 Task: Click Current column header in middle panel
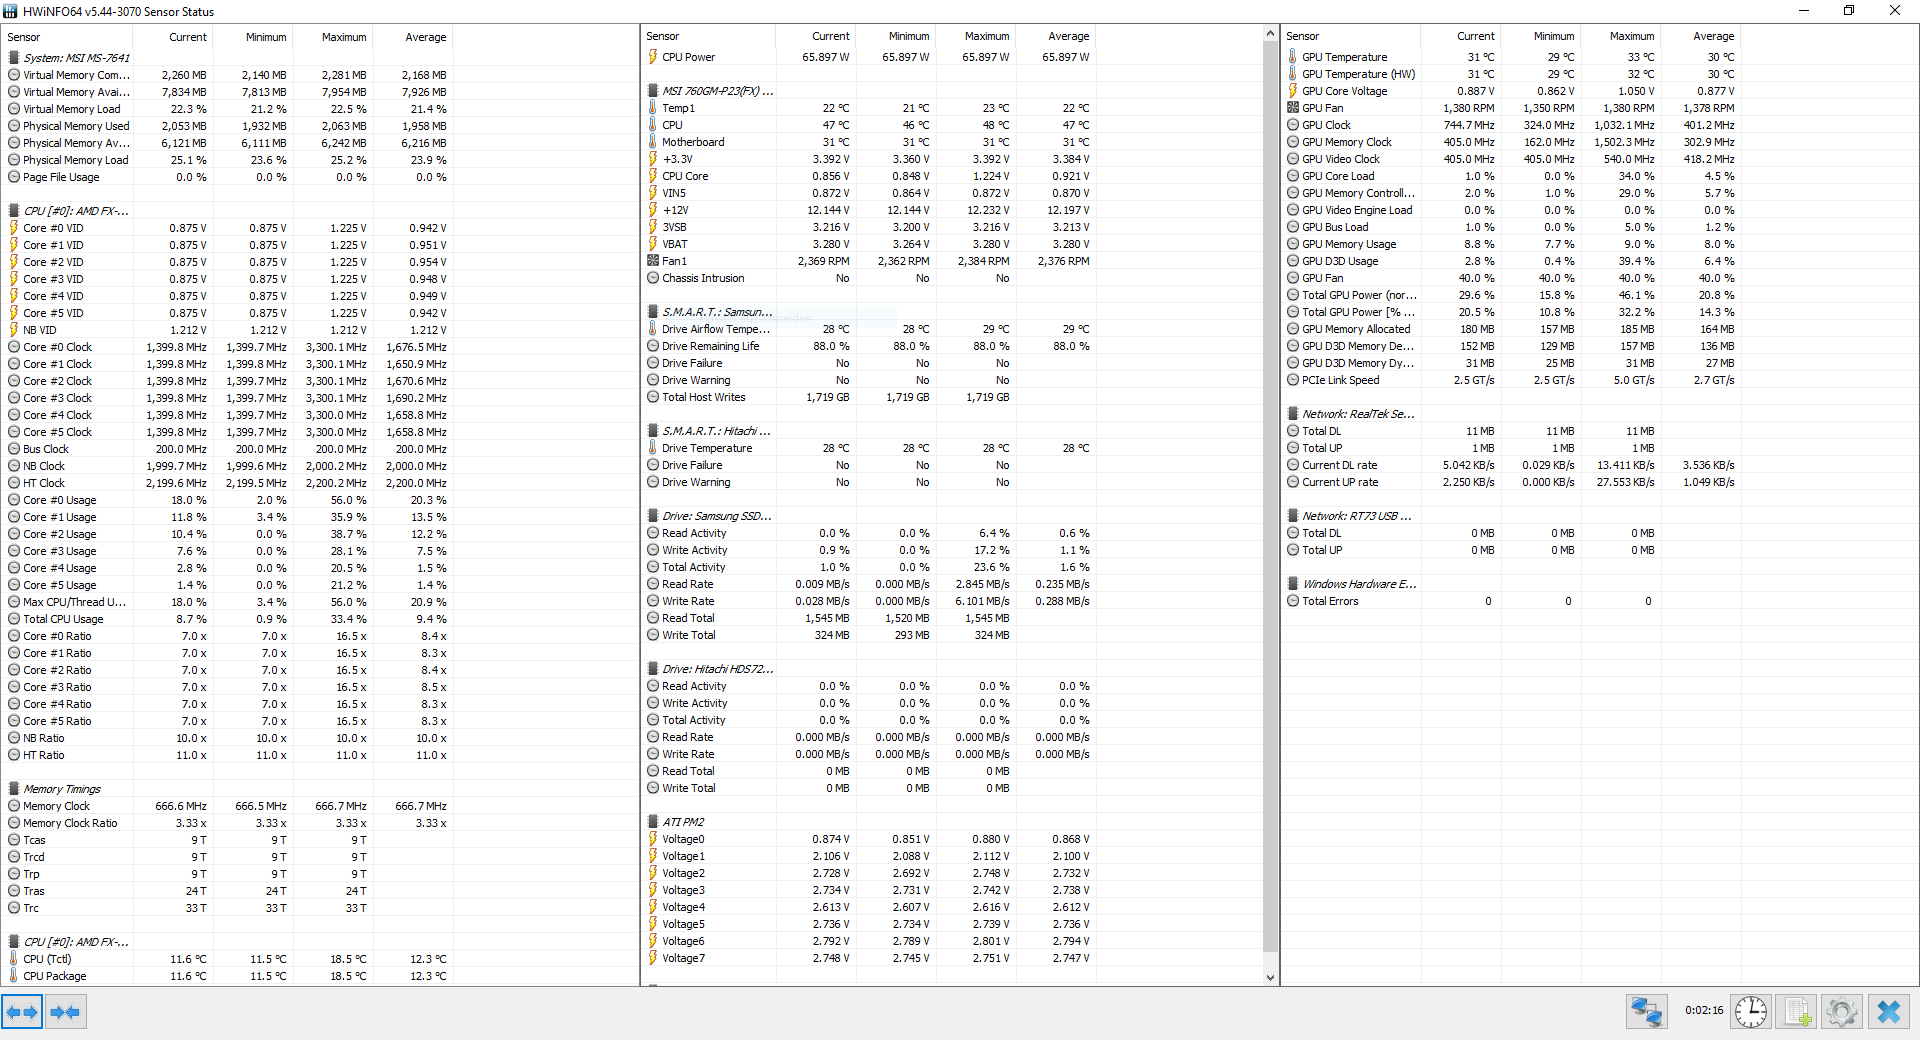(830, 36)
